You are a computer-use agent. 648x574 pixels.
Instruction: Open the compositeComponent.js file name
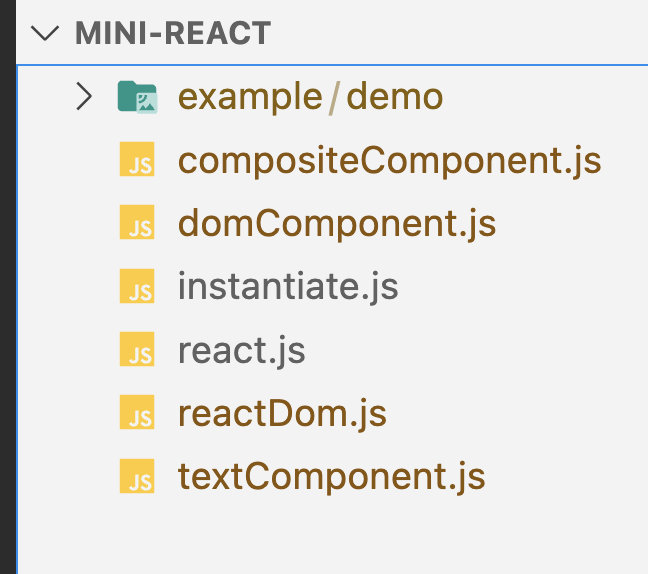pyautogui.click(x=389, y=160)
